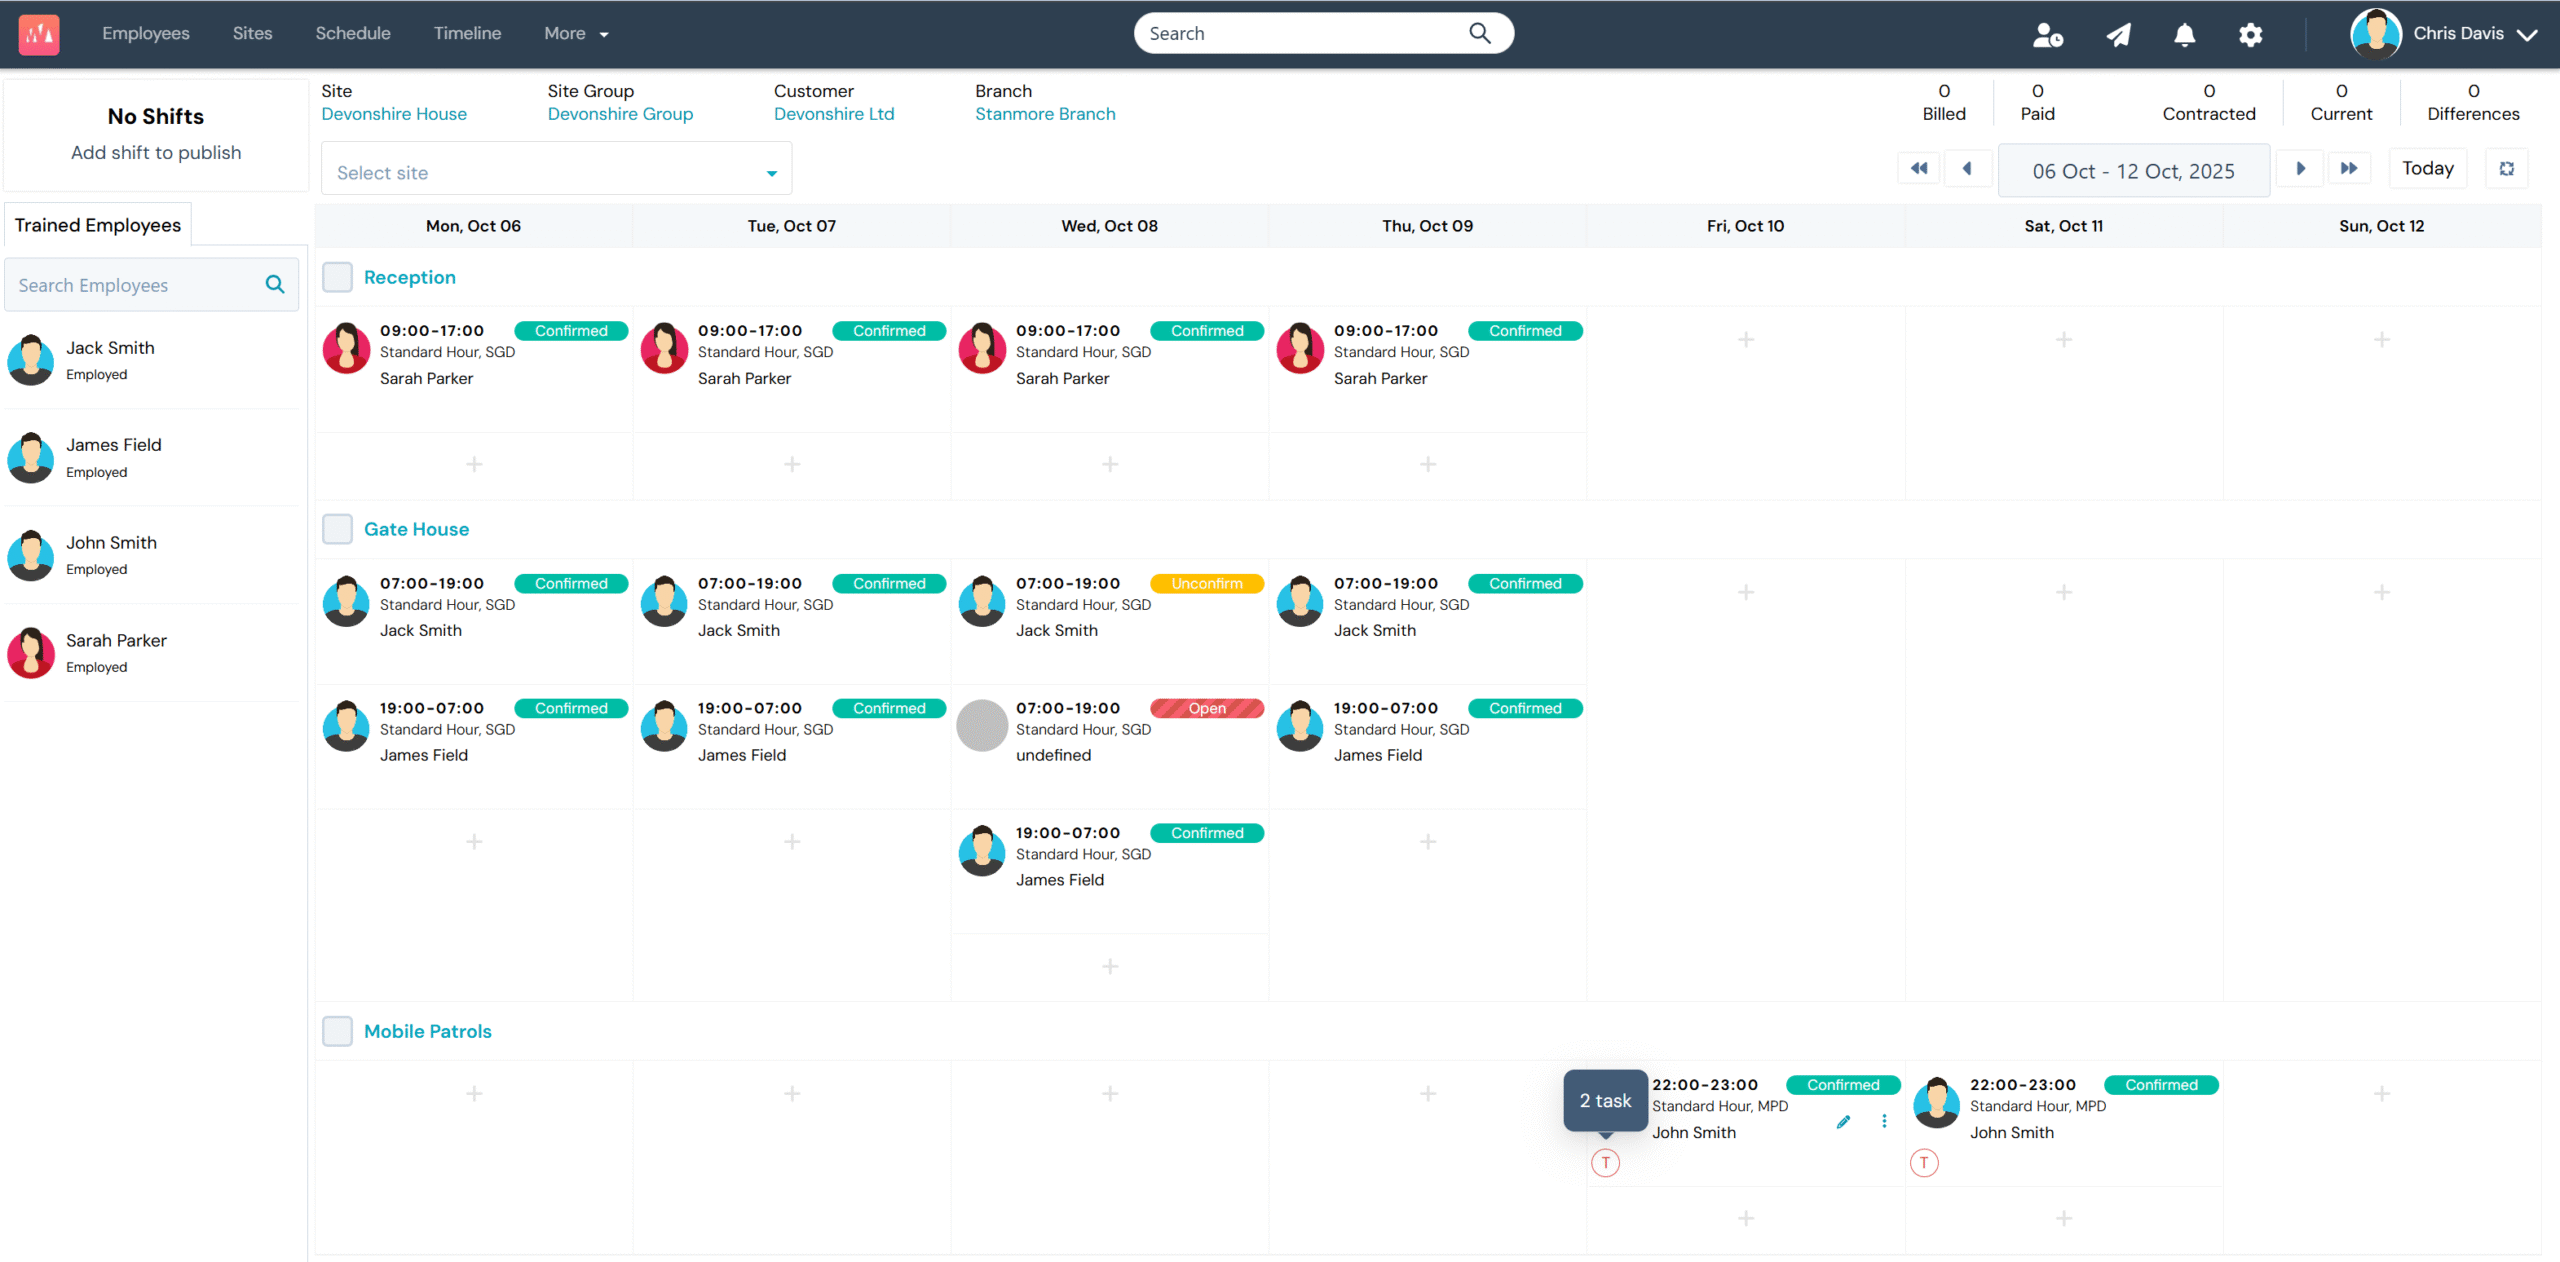Click the add employee icon
The height and width of the screenshot is (1262, 2560).
coord(2048,34)
